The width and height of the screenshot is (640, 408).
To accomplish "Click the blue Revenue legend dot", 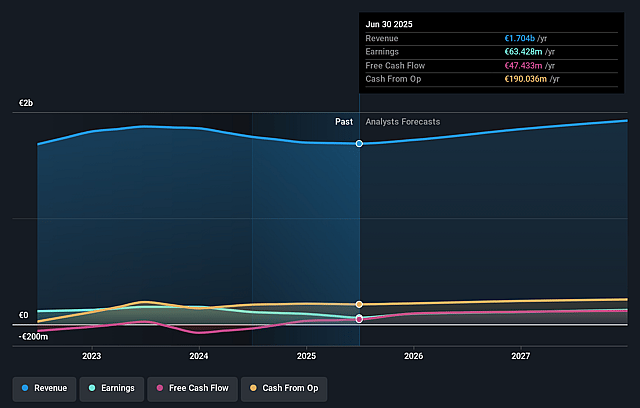I will 25,388.
